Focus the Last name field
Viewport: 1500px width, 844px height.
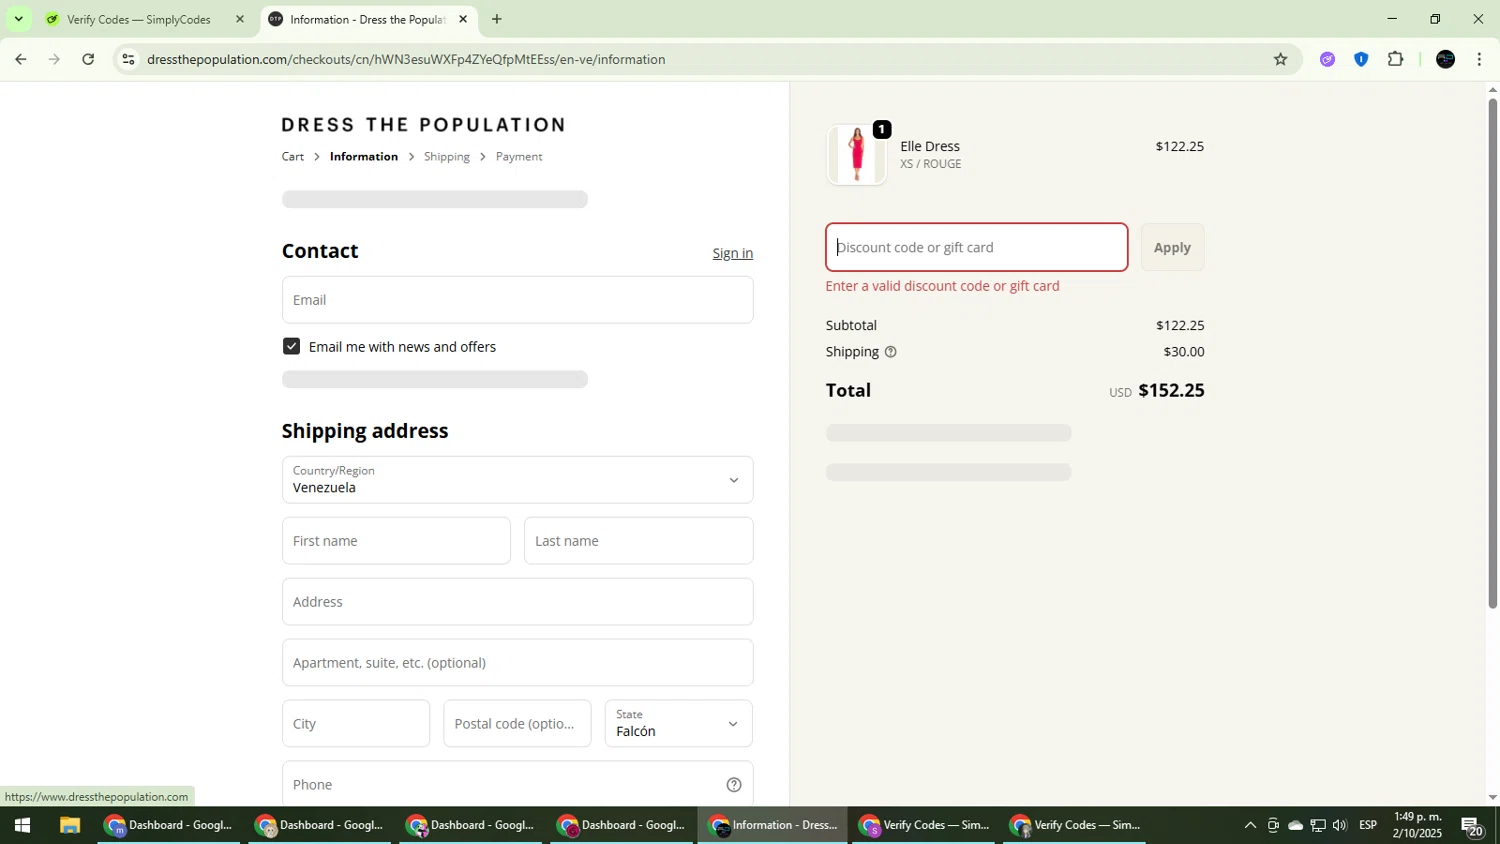pyautogui.click(x=638, y=541)
